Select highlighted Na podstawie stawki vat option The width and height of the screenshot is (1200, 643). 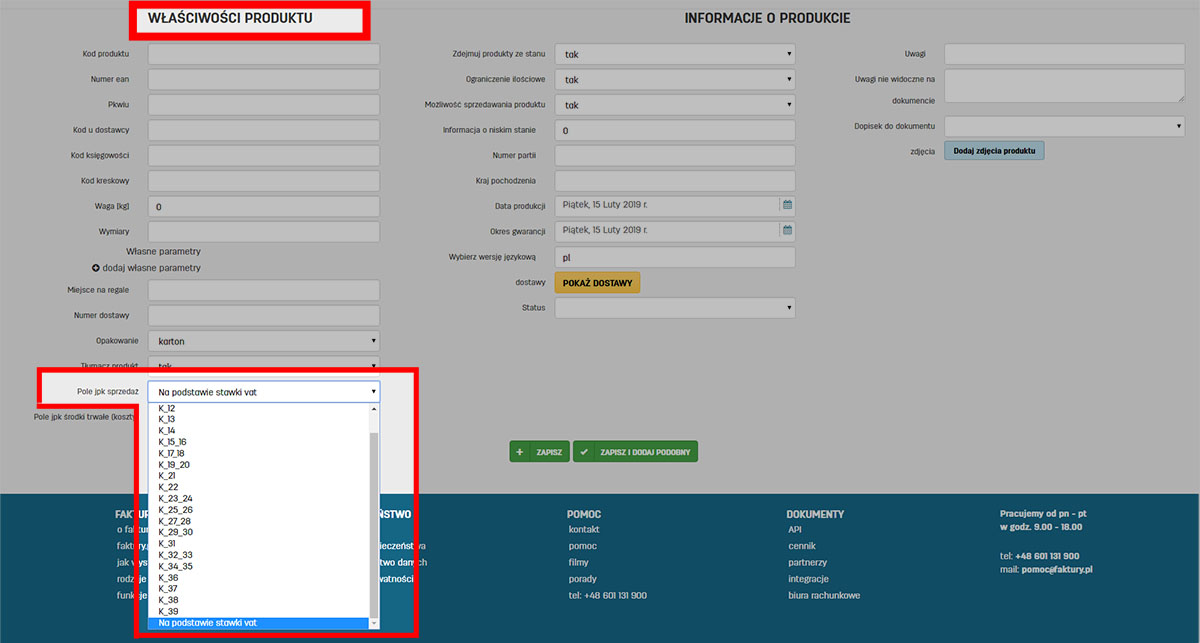tap(207, 623)
